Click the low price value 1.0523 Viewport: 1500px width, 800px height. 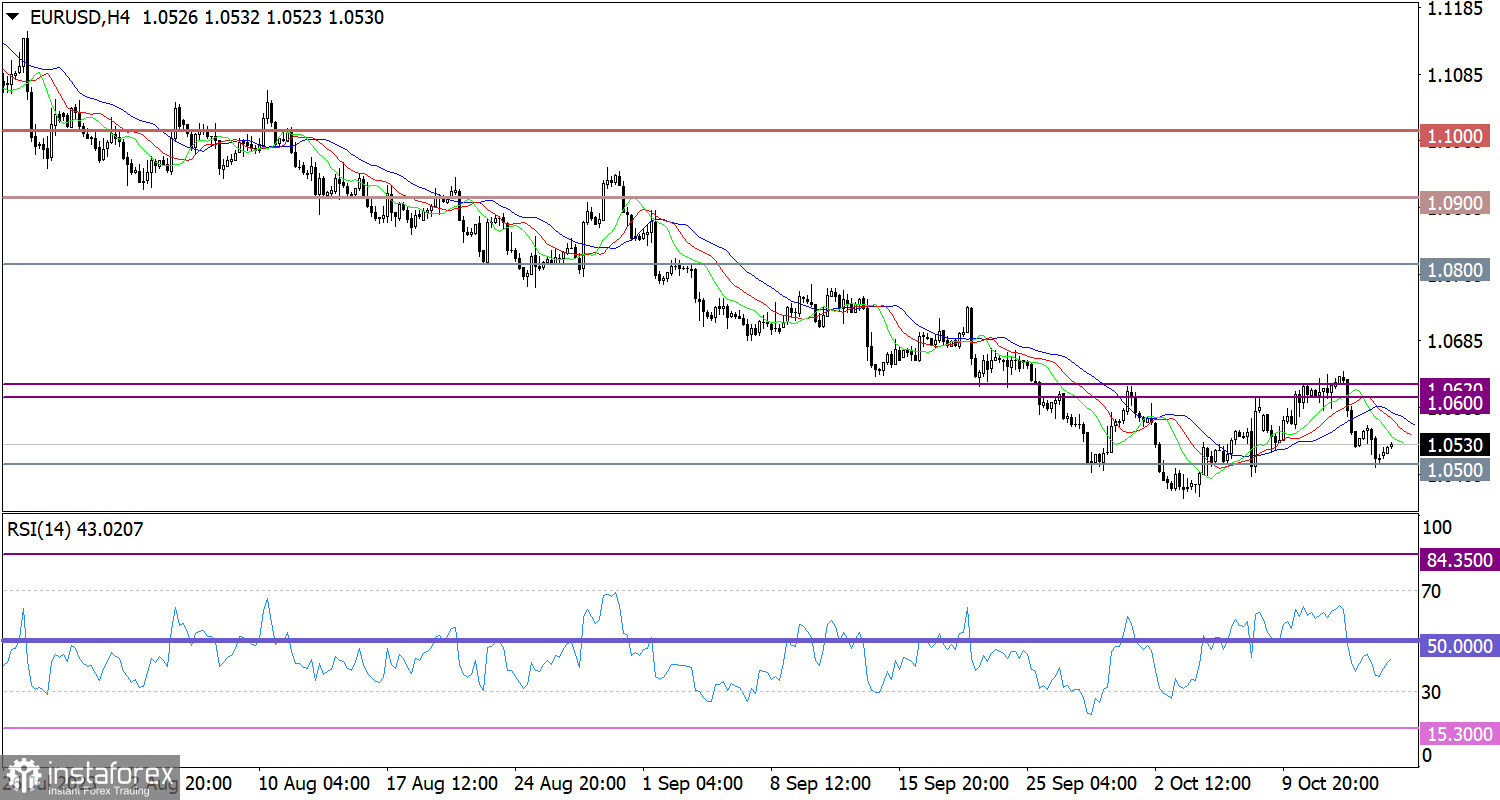(293, 17)
